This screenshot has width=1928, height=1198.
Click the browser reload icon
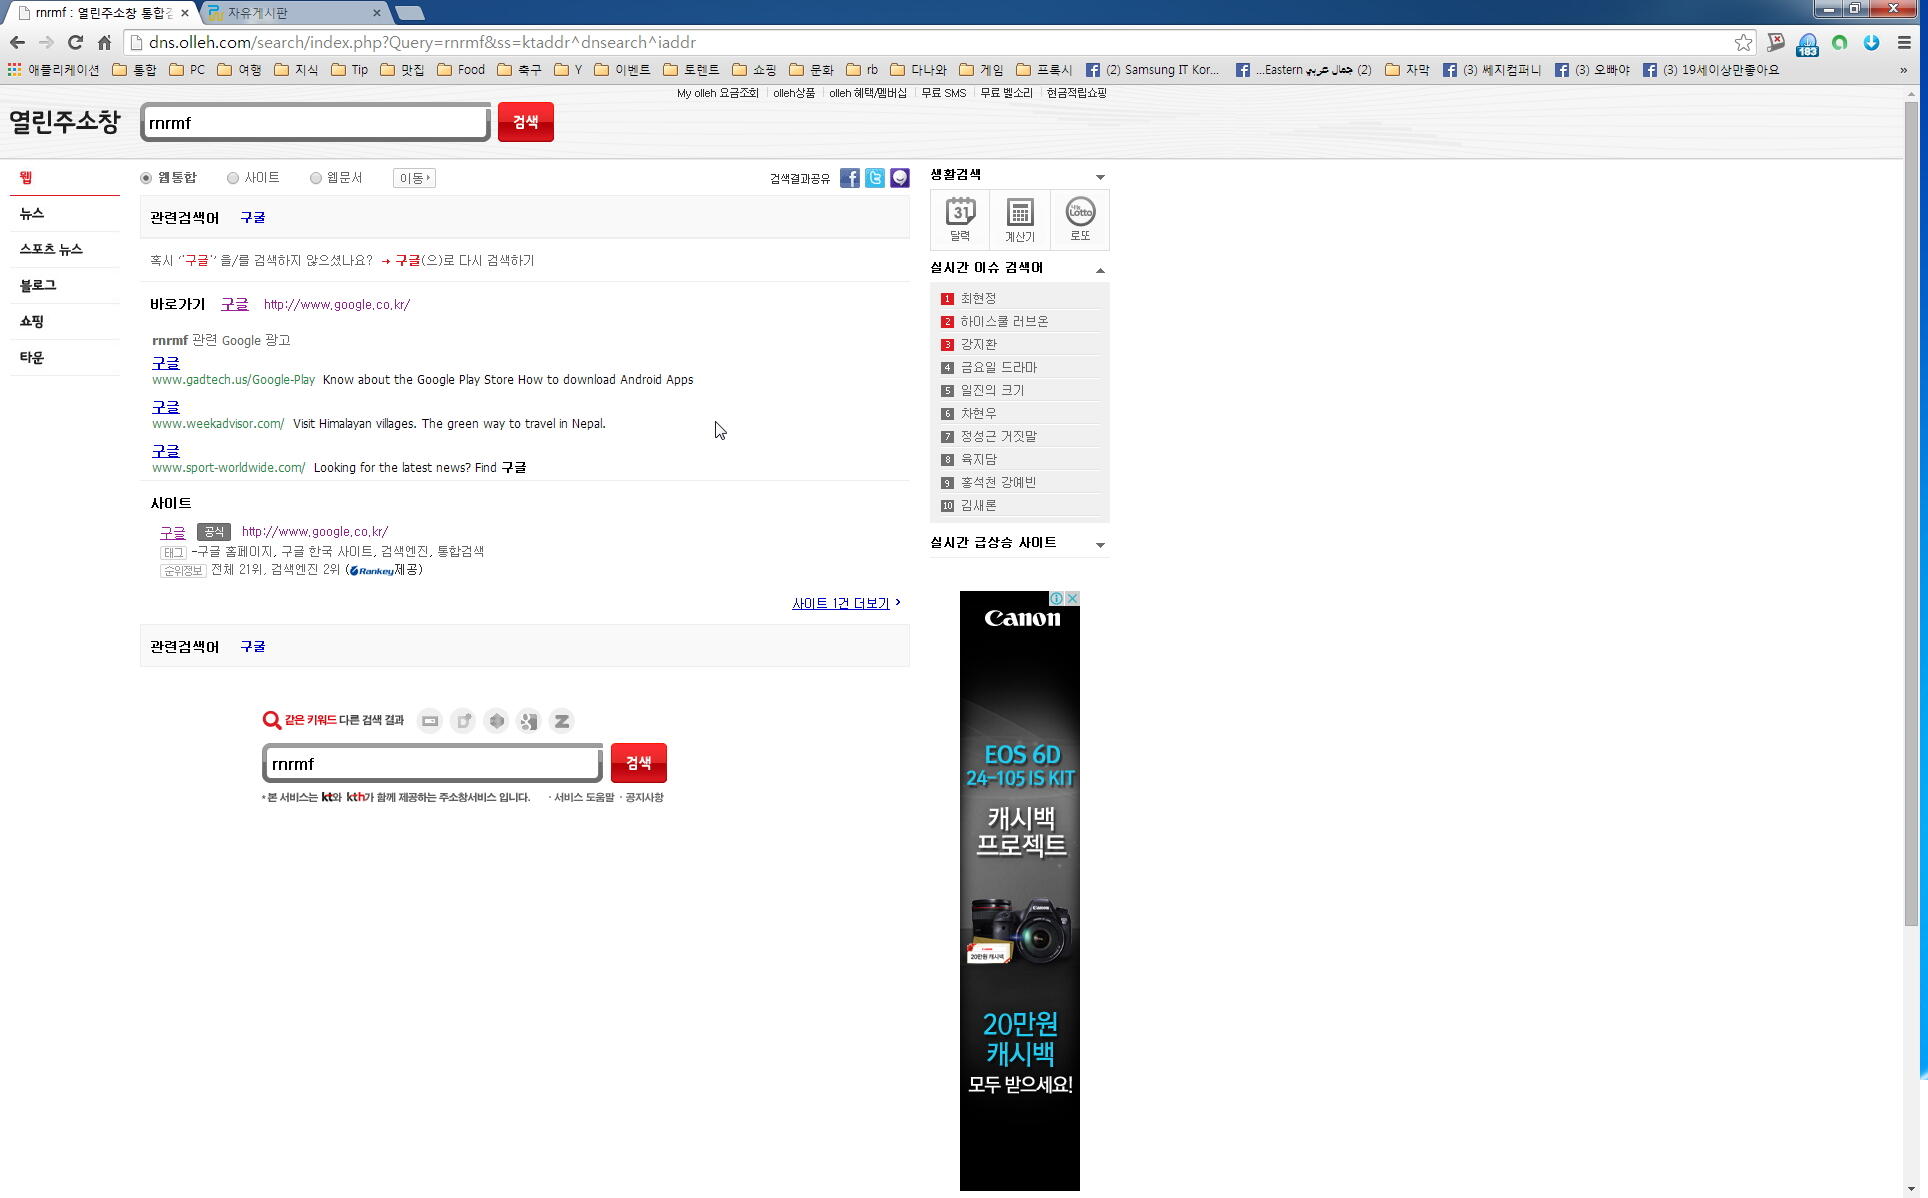point(75,42)
